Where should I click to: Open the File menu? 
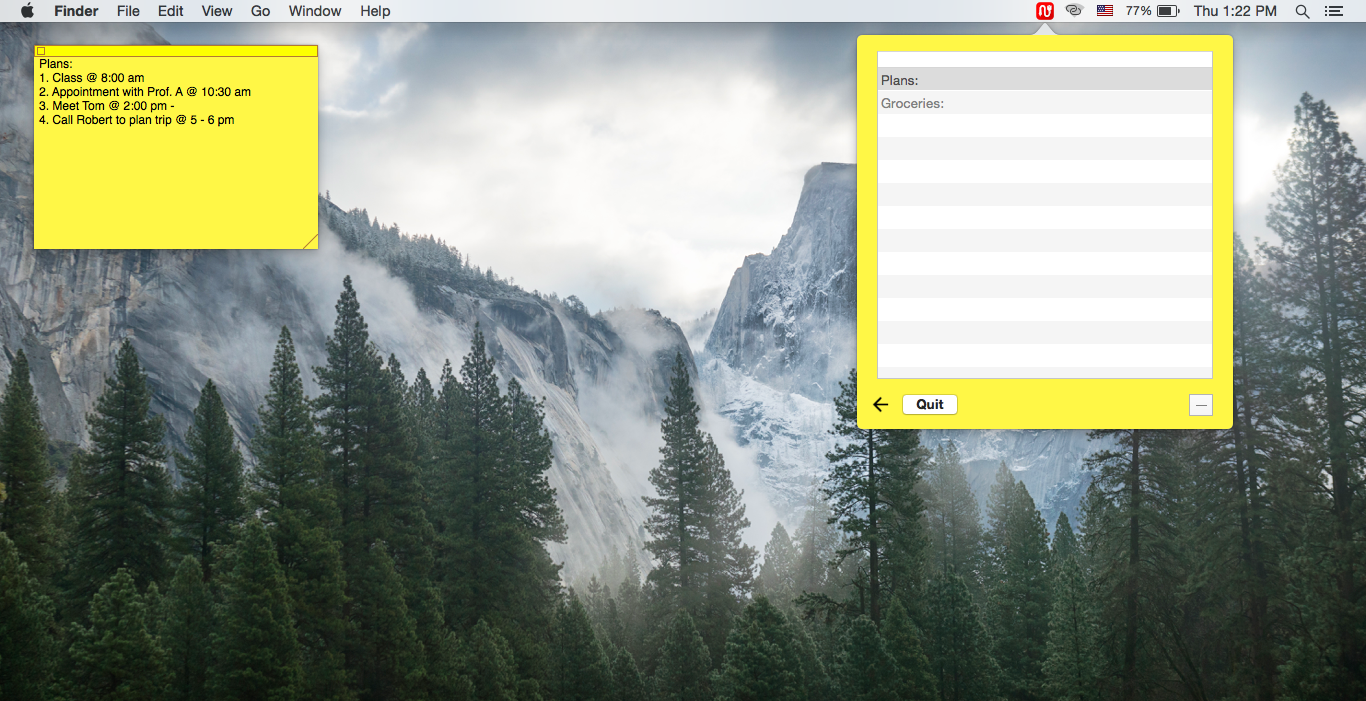pos(128,11)
